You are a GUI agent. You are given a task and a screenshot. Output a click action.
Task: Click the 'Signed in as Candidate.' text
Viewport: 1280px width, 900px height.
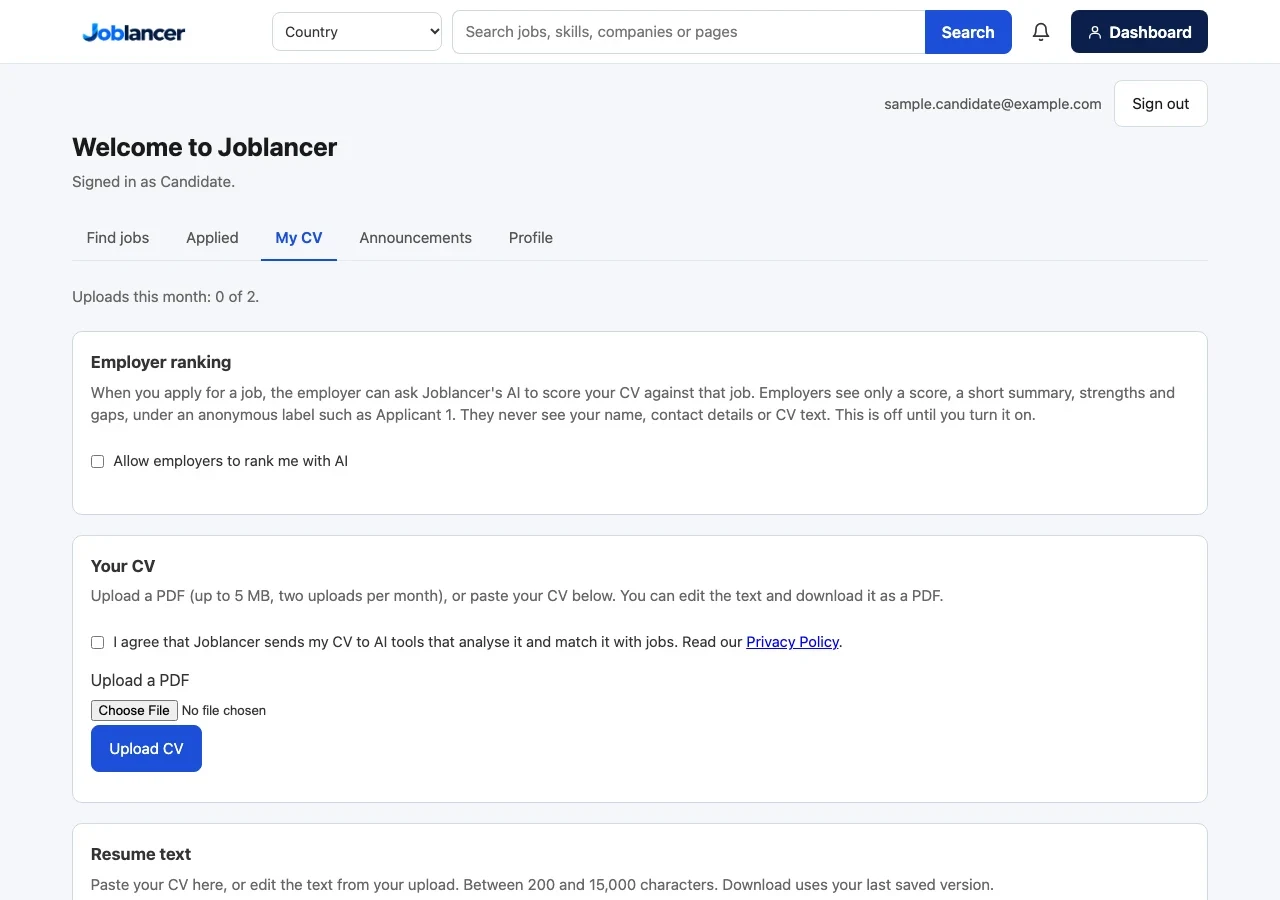coord(154,182)
